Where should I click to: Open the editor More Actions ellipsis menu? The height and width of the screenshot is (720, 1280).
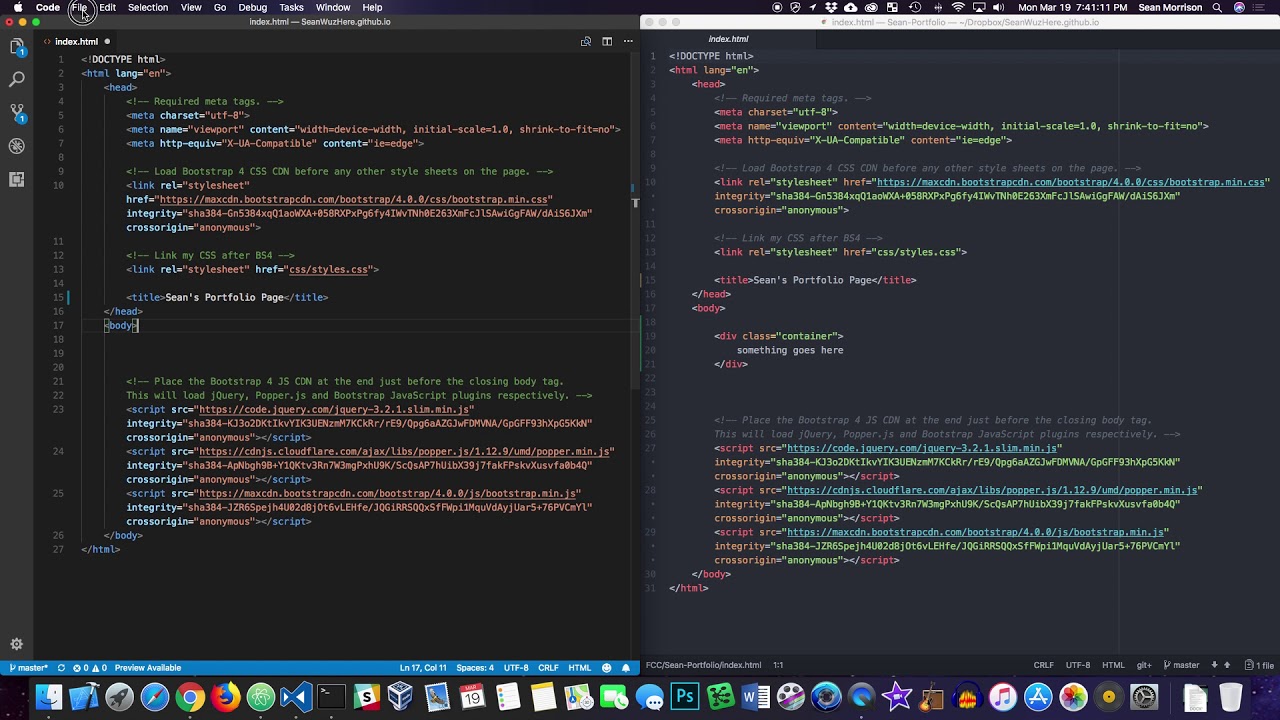[628, 41]
